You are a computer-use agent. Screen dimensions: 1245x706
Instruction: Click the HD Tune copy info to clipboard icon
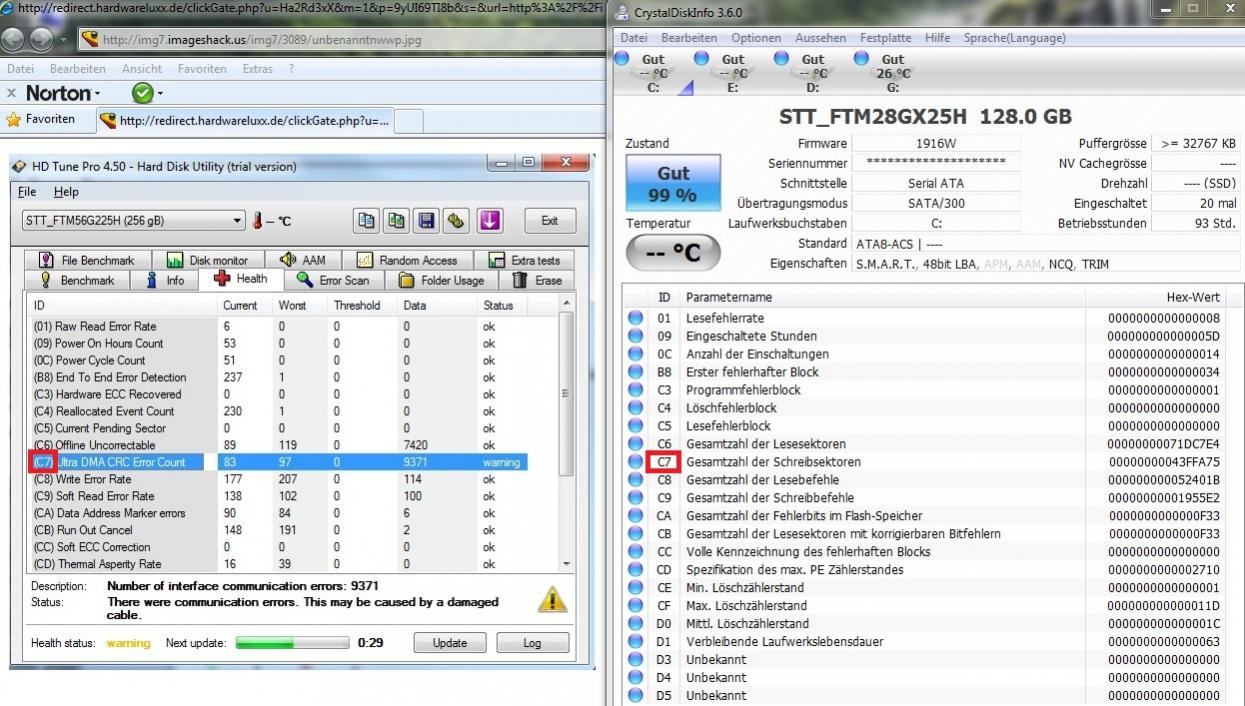(x=366, y=221)
